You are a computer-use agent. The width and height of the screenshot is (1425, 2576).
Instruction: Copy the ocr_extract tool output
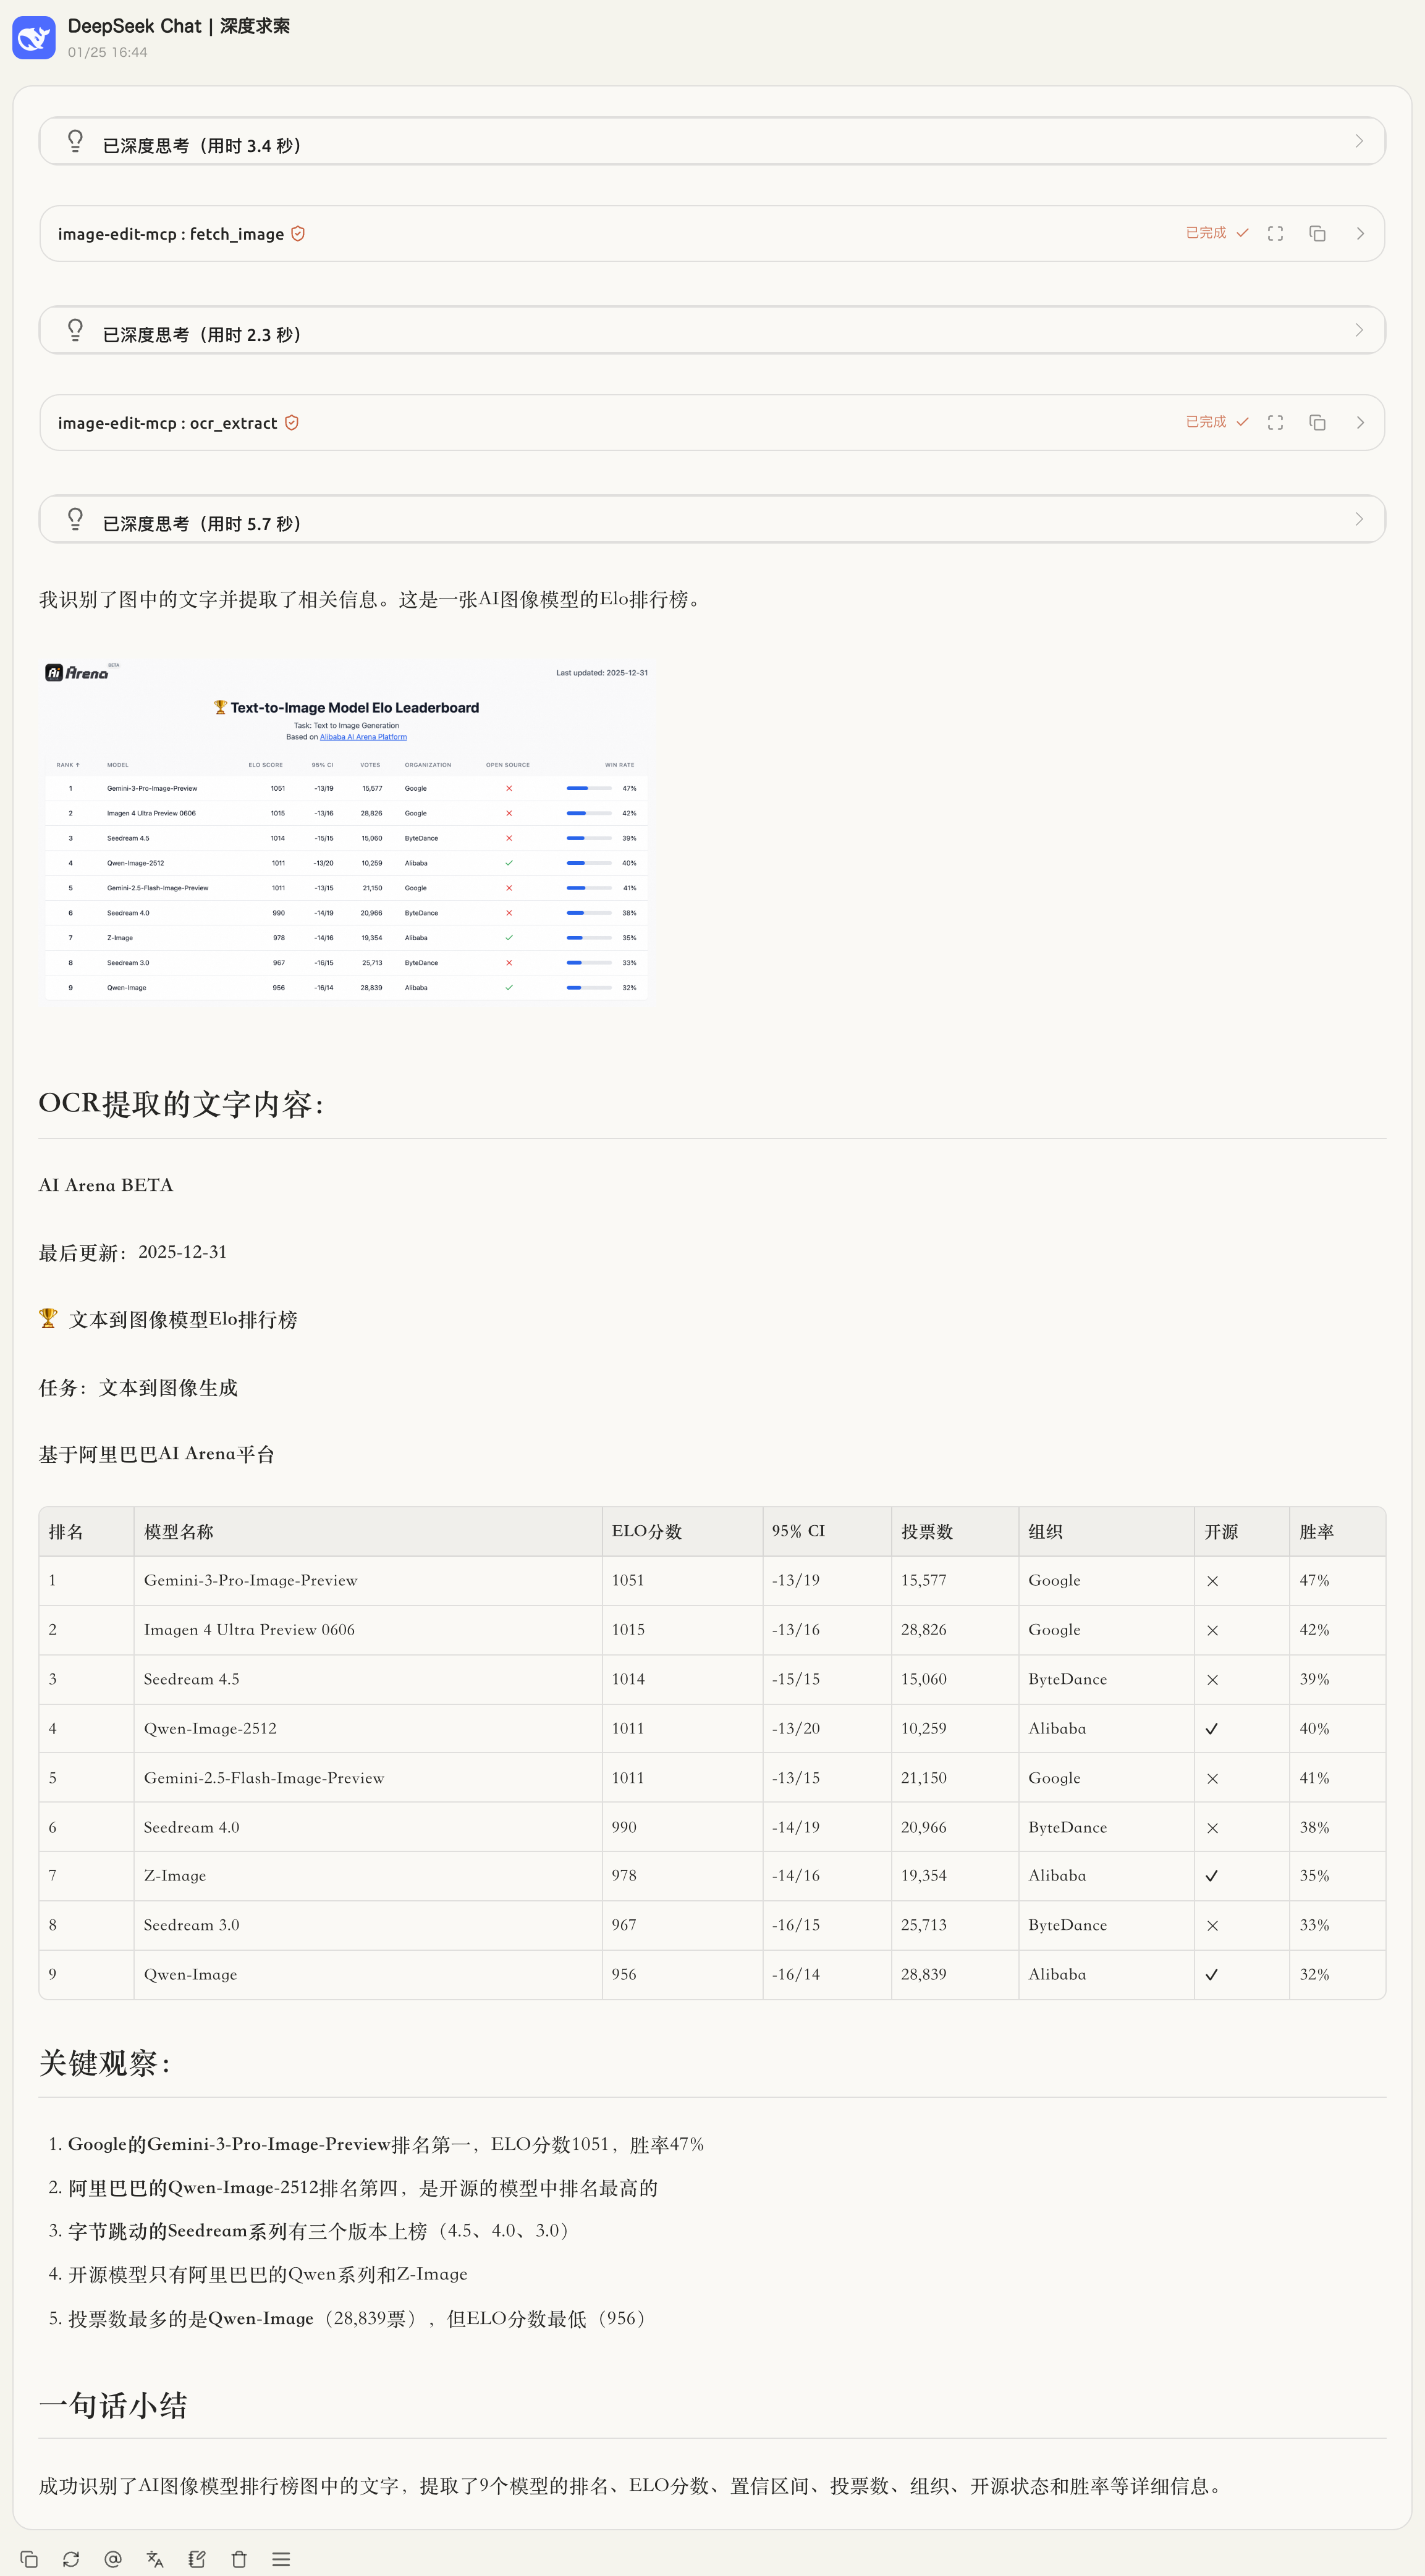(1317, 422)
